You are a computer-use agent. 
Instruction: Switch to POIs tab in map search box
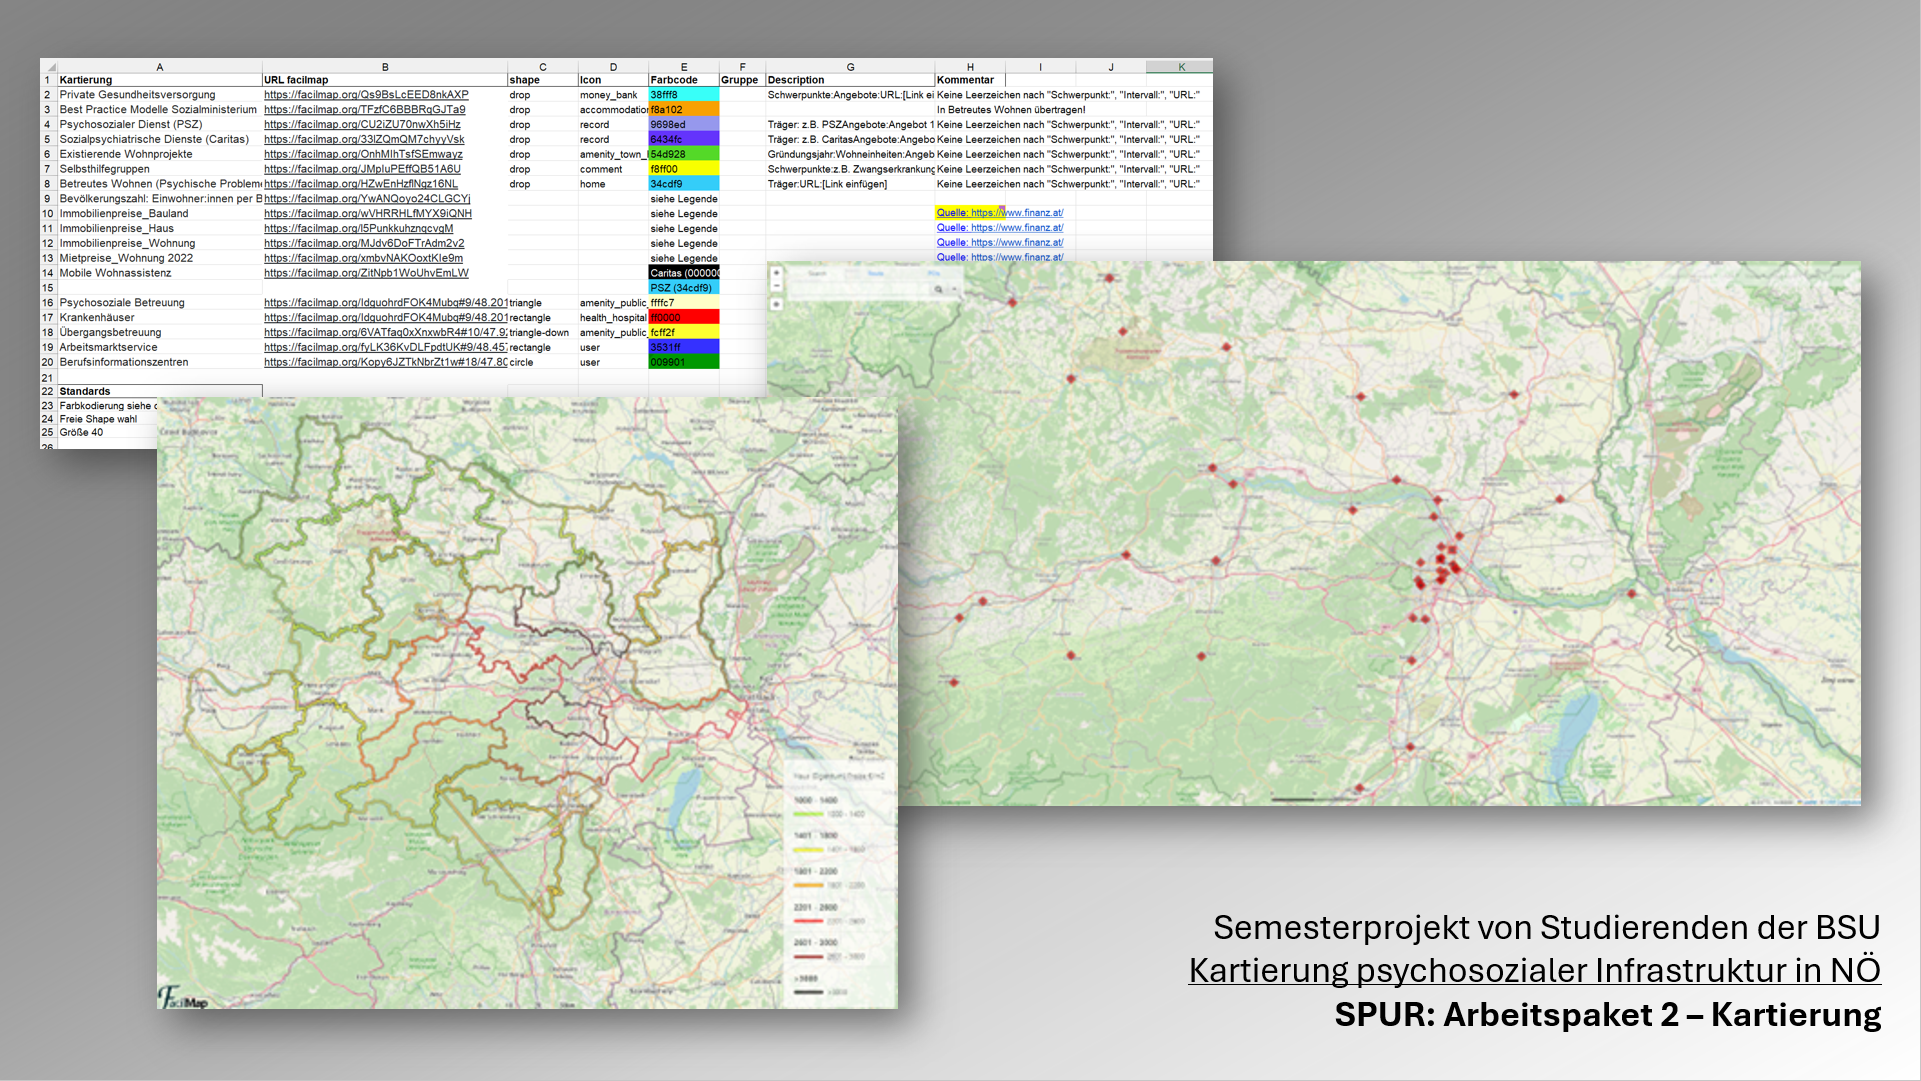tap(933, 273)
